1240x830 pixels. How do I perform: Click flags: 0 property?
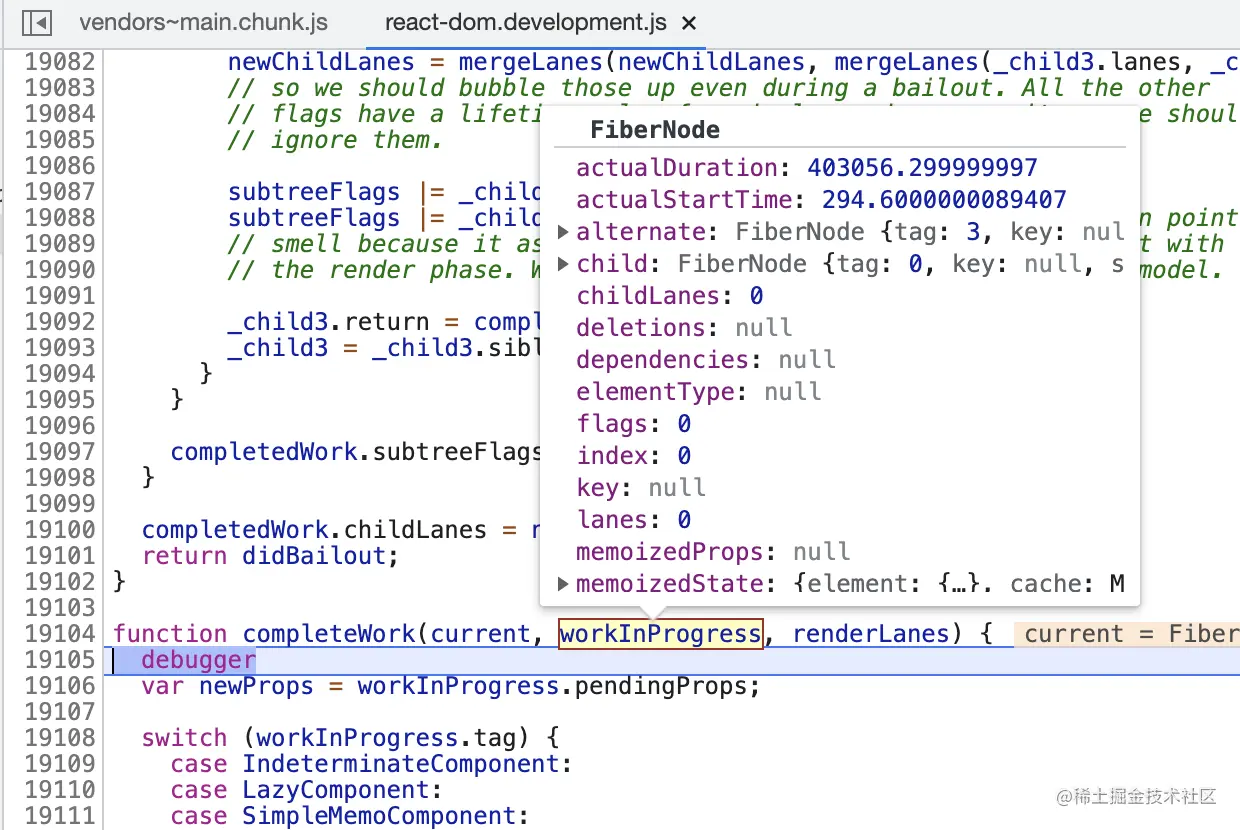tap(634, 424)
